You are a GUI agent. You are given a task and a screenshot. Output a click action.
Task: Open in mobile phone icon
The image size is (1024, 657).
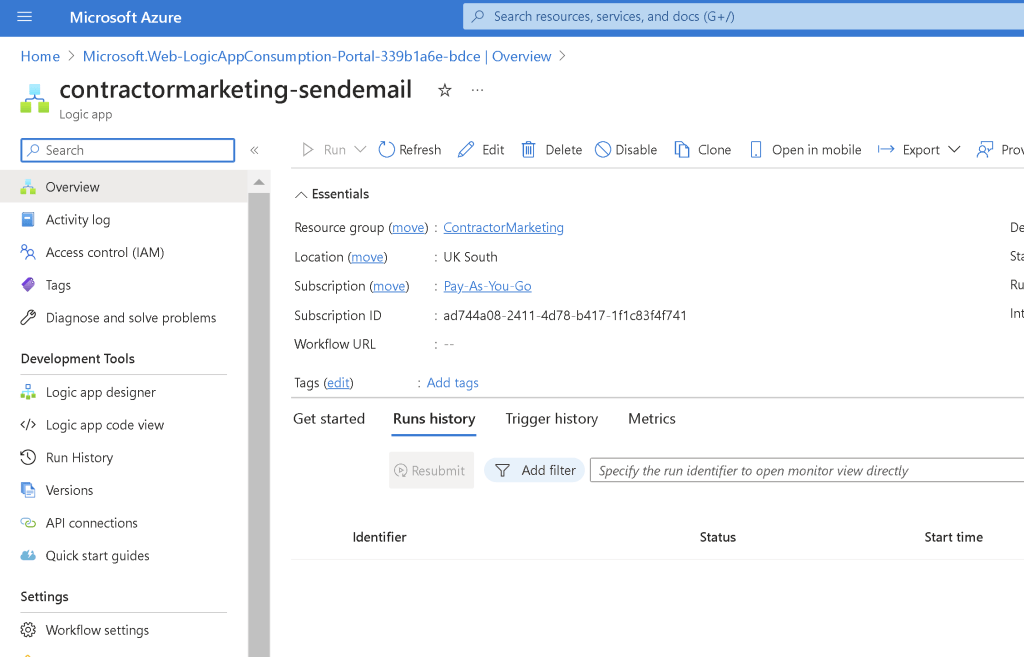coord(756,150)
